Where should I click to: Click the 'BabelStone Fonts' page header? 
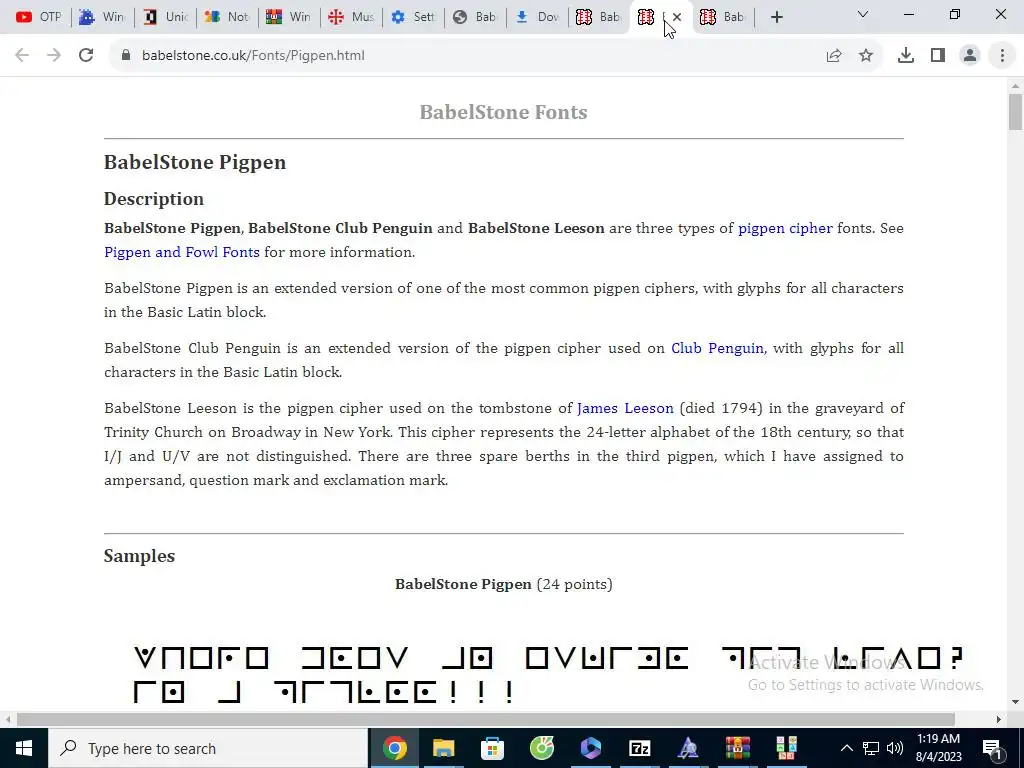coord(504,112)
